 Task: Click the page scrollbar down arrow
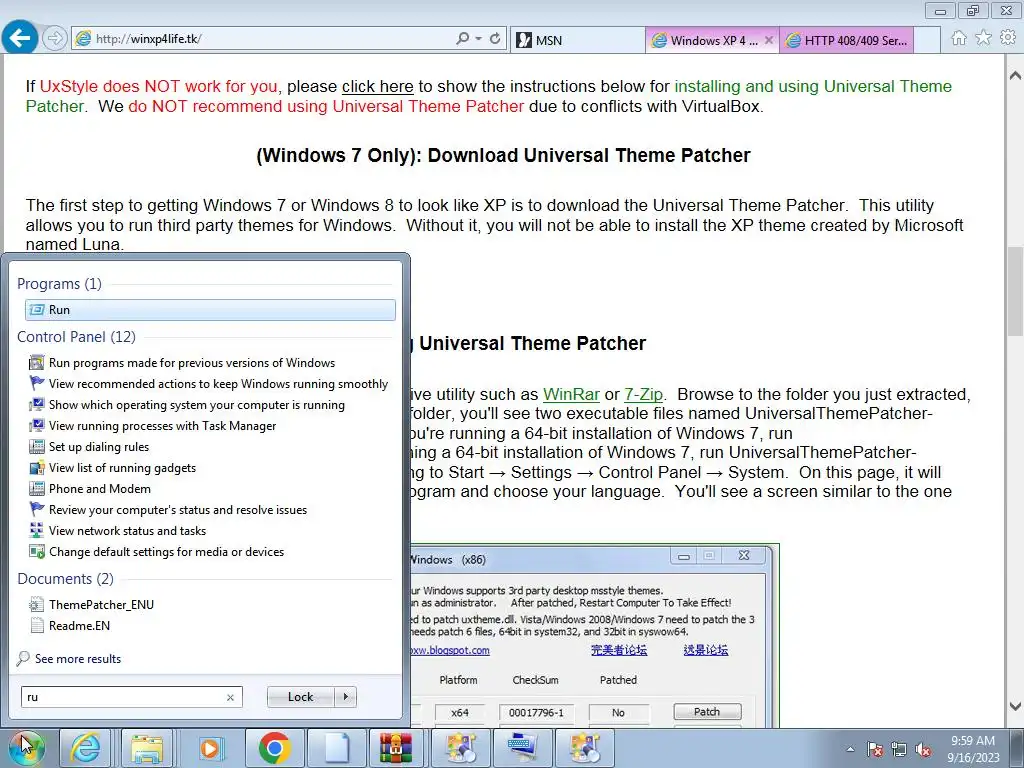[x=1016, y=706]
